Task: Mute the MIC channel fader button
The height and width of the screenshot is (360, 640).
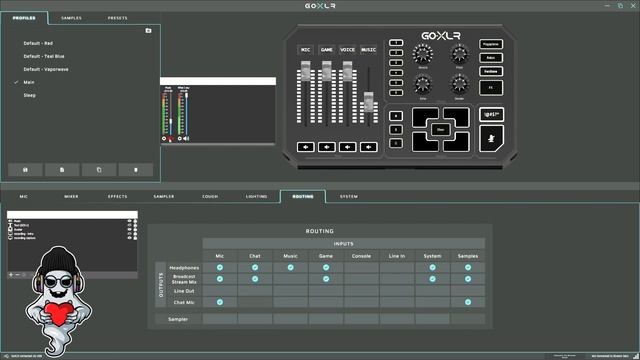Action: (305, 147)
